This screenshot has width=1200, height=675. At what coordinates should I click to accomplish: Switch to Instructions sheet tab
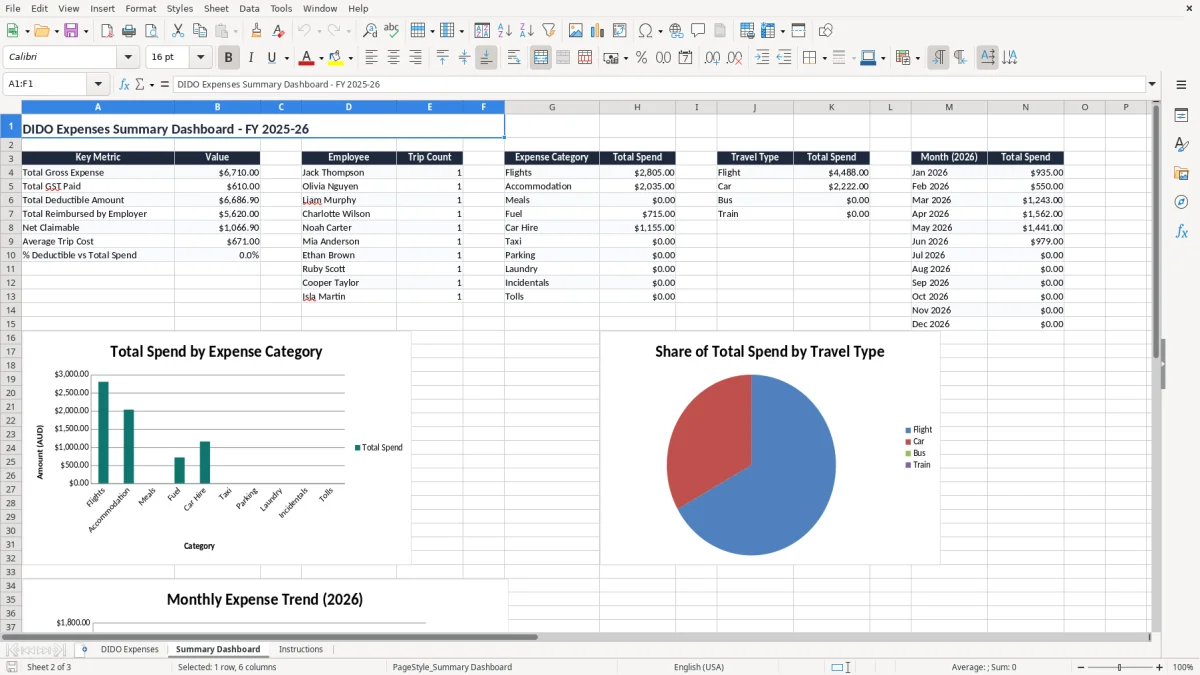tap(301, 650)
